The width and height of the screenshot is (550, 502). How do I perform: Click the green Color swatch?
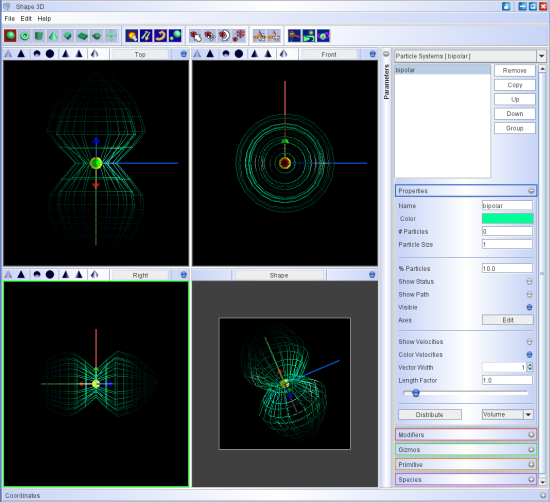pos(507,219)
